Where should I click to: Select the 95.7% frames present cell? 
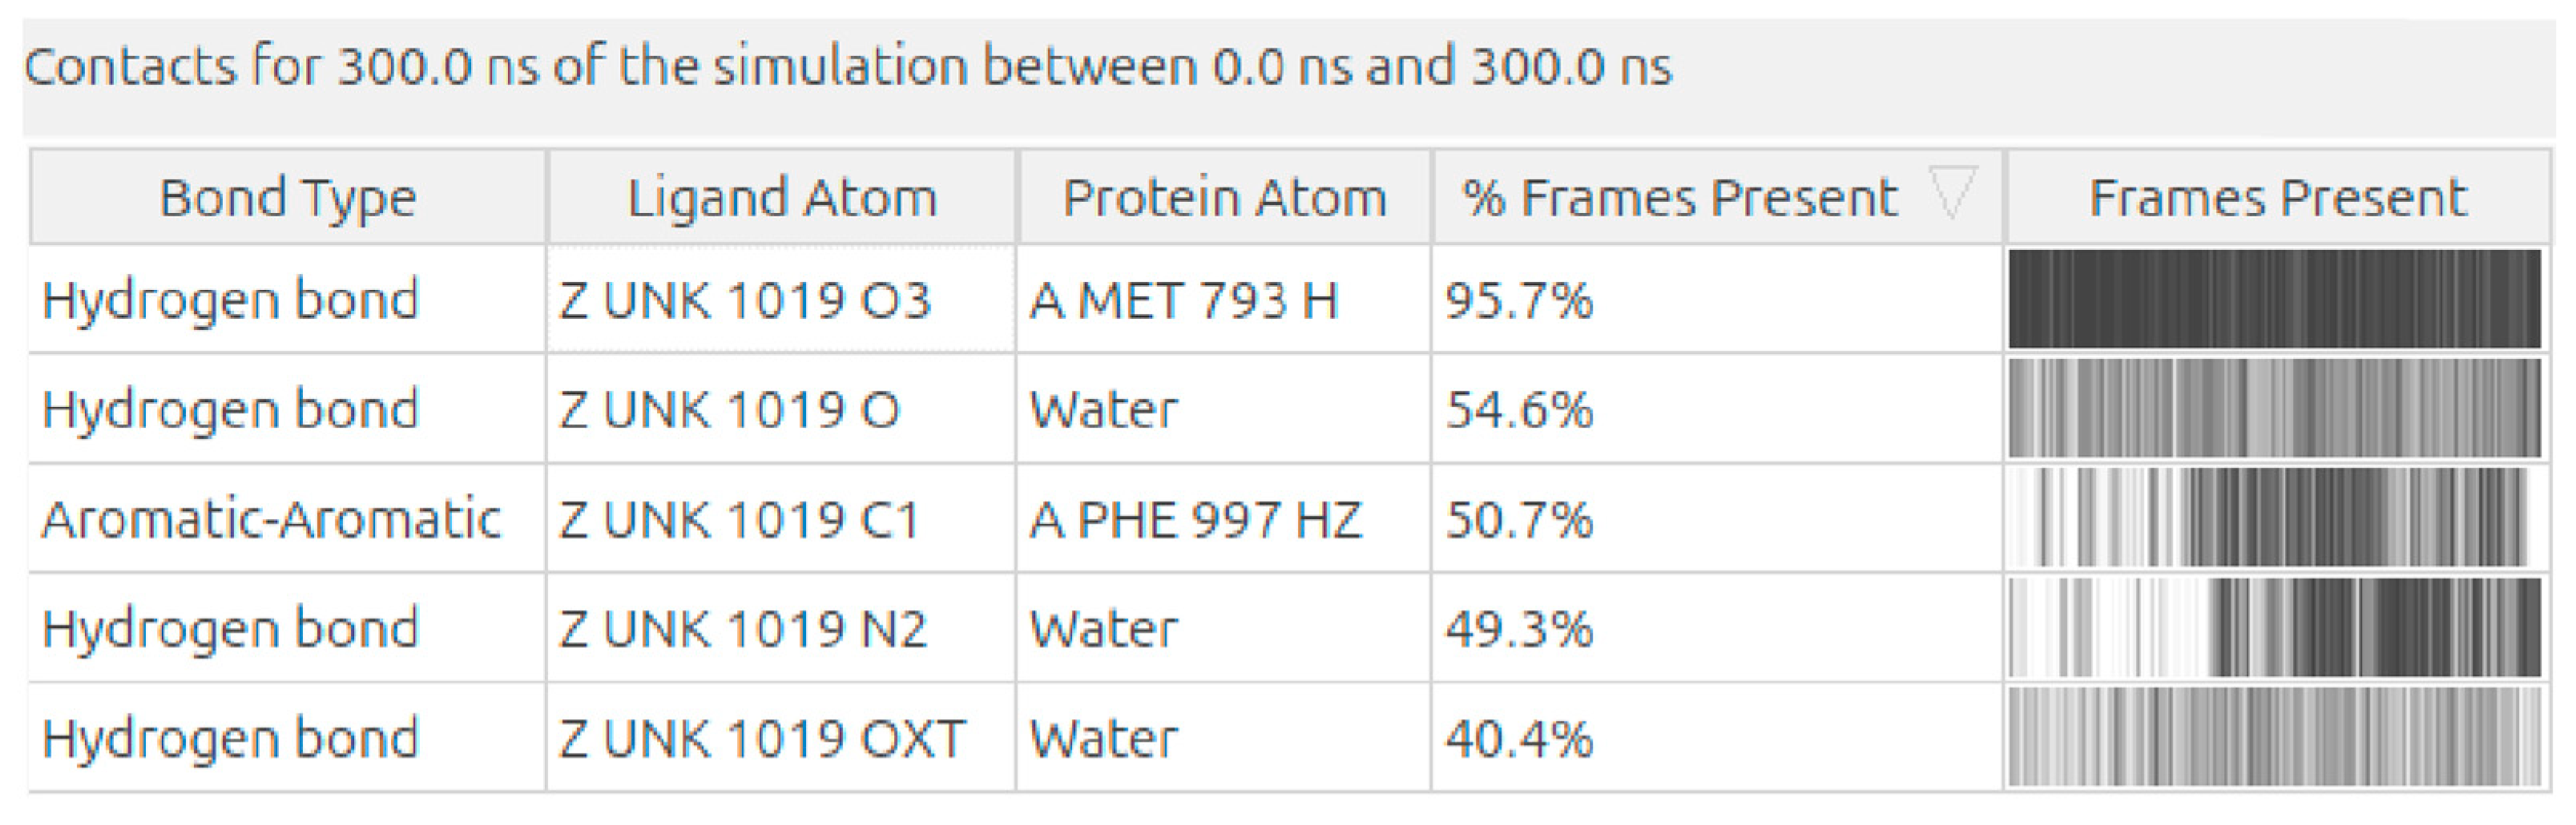click(1519, 300)
